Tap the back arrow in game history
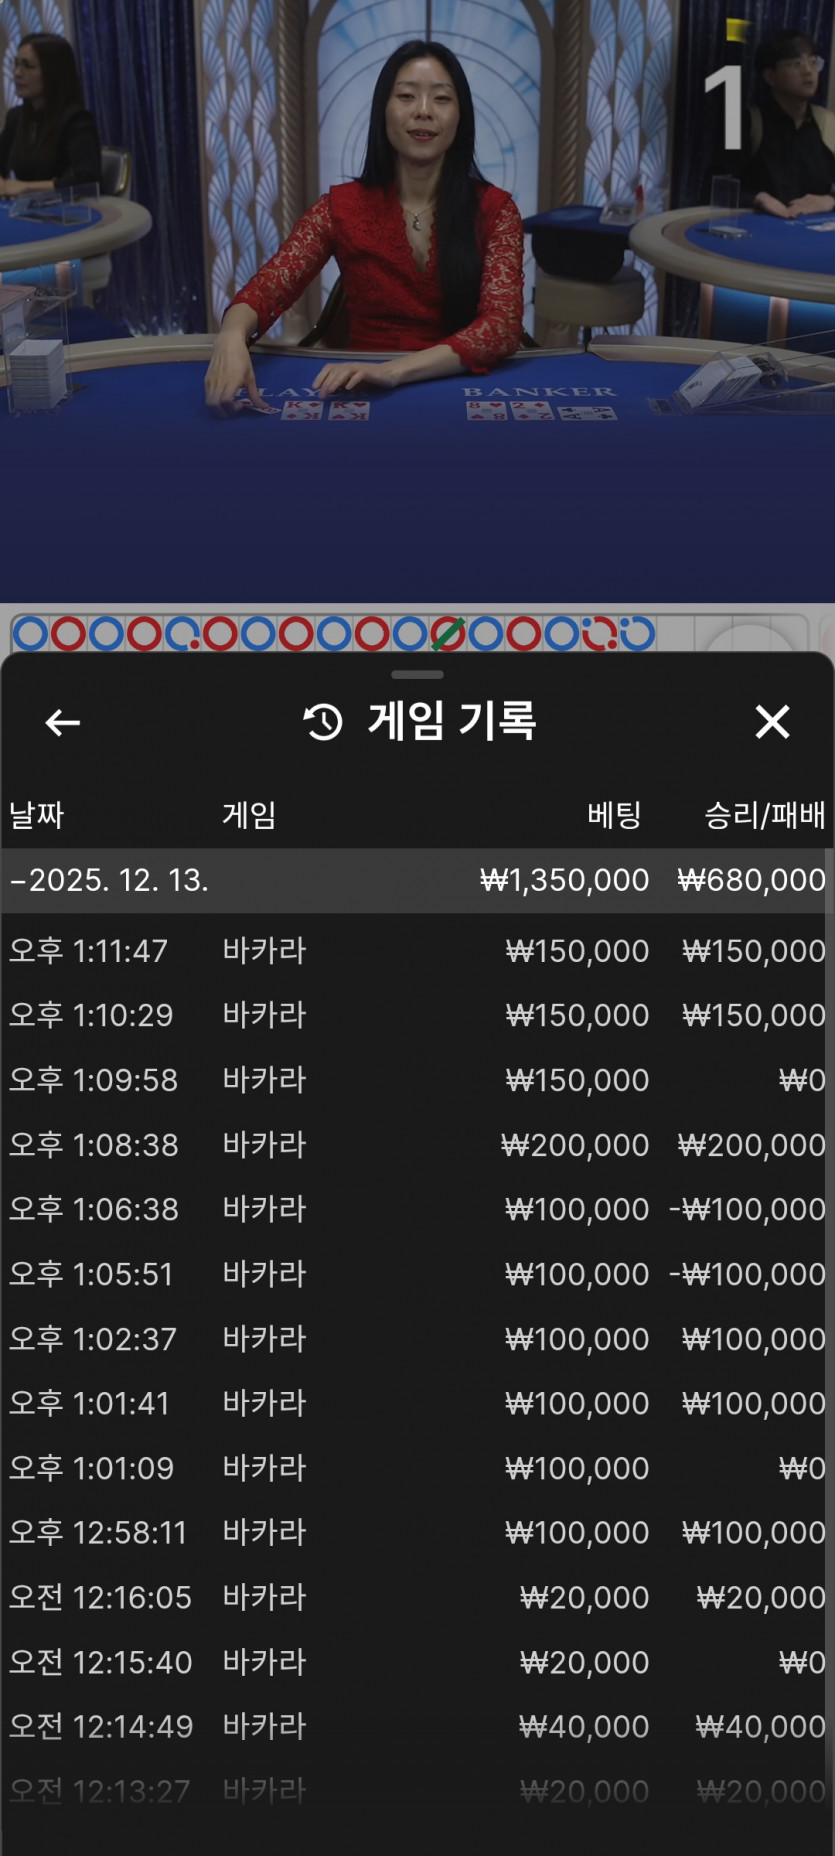 click(62, 722)
